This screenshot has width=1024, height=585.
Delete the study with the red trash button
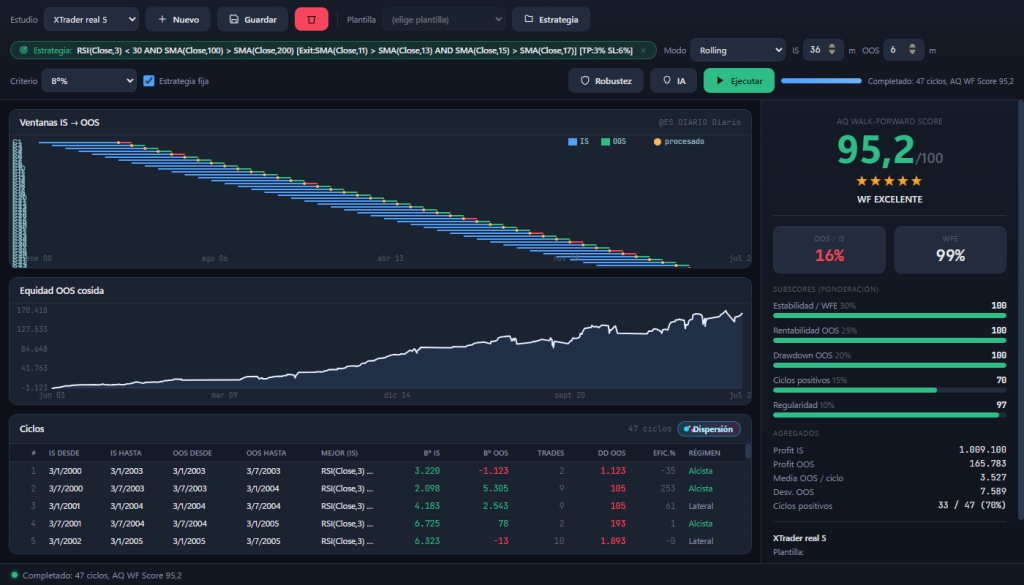click(311, 20)
